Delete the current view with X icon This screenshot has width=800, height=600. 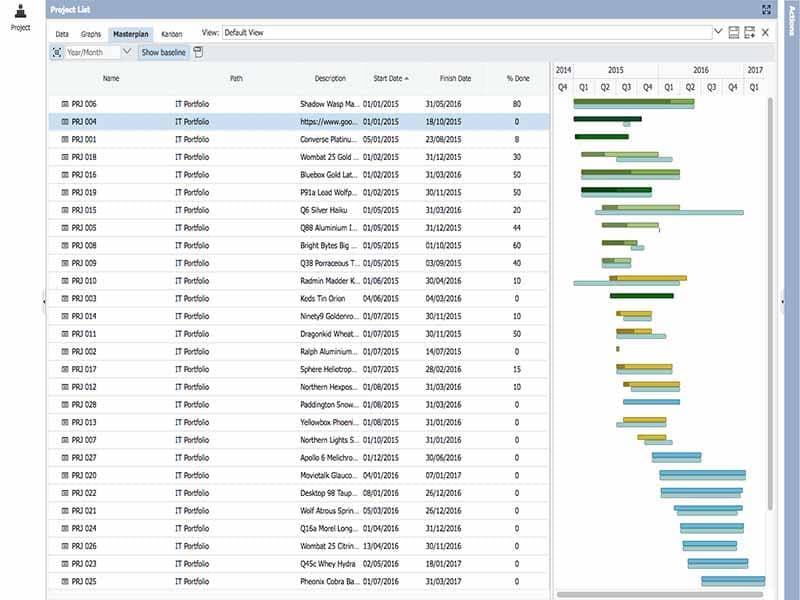point(765,33)
